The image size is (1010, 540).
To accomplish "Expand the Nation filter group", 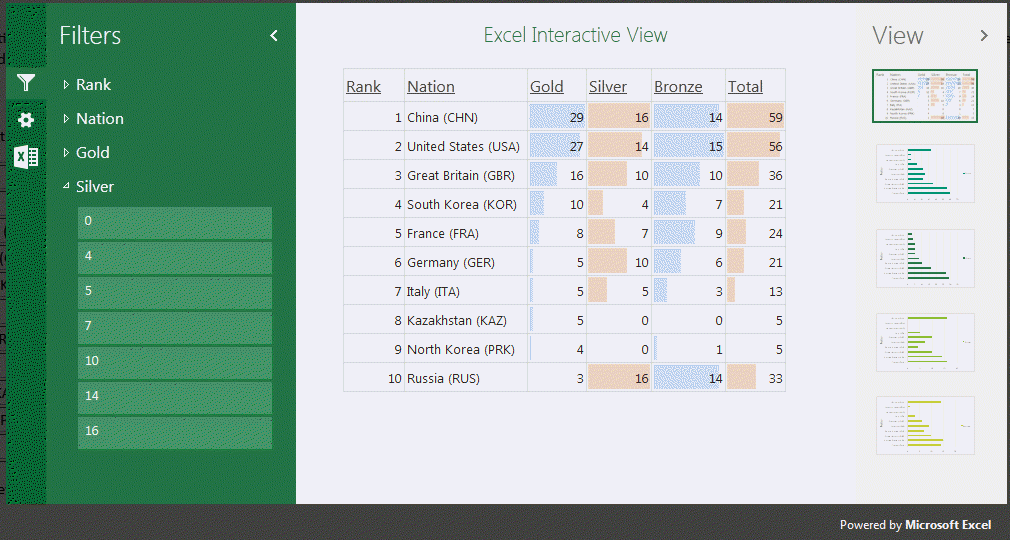I will pyautogui.click(x=99, y=119).
